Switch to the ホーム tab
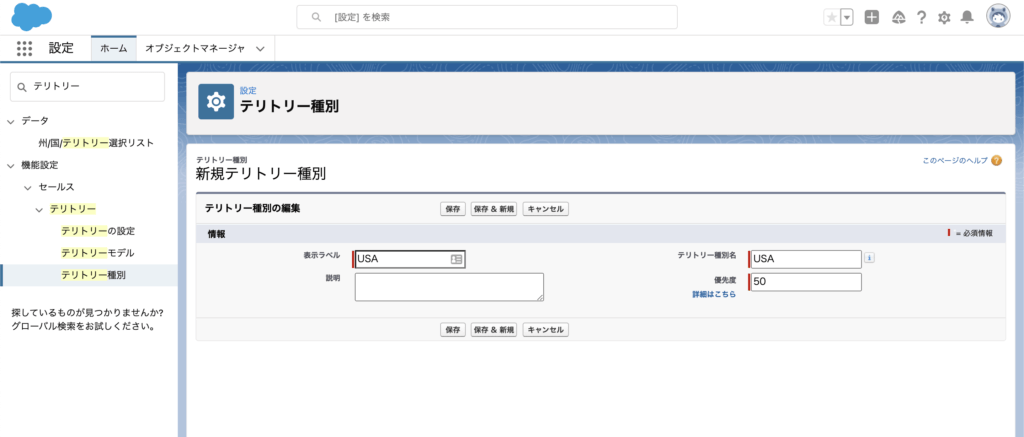1024x437 pixels. pyautogui.click(x=113, y=48)
